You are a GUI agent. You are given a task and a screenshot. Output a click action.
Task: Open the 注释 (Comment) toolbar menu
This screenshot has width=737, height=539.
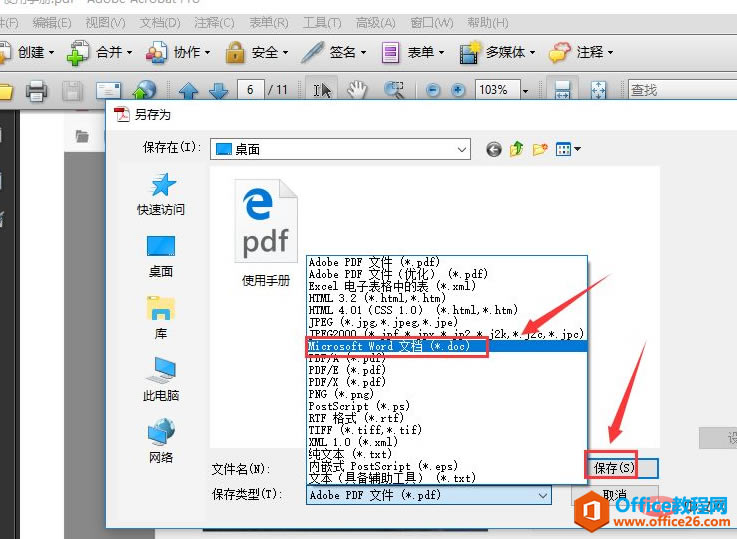click(x=581, y=52)
